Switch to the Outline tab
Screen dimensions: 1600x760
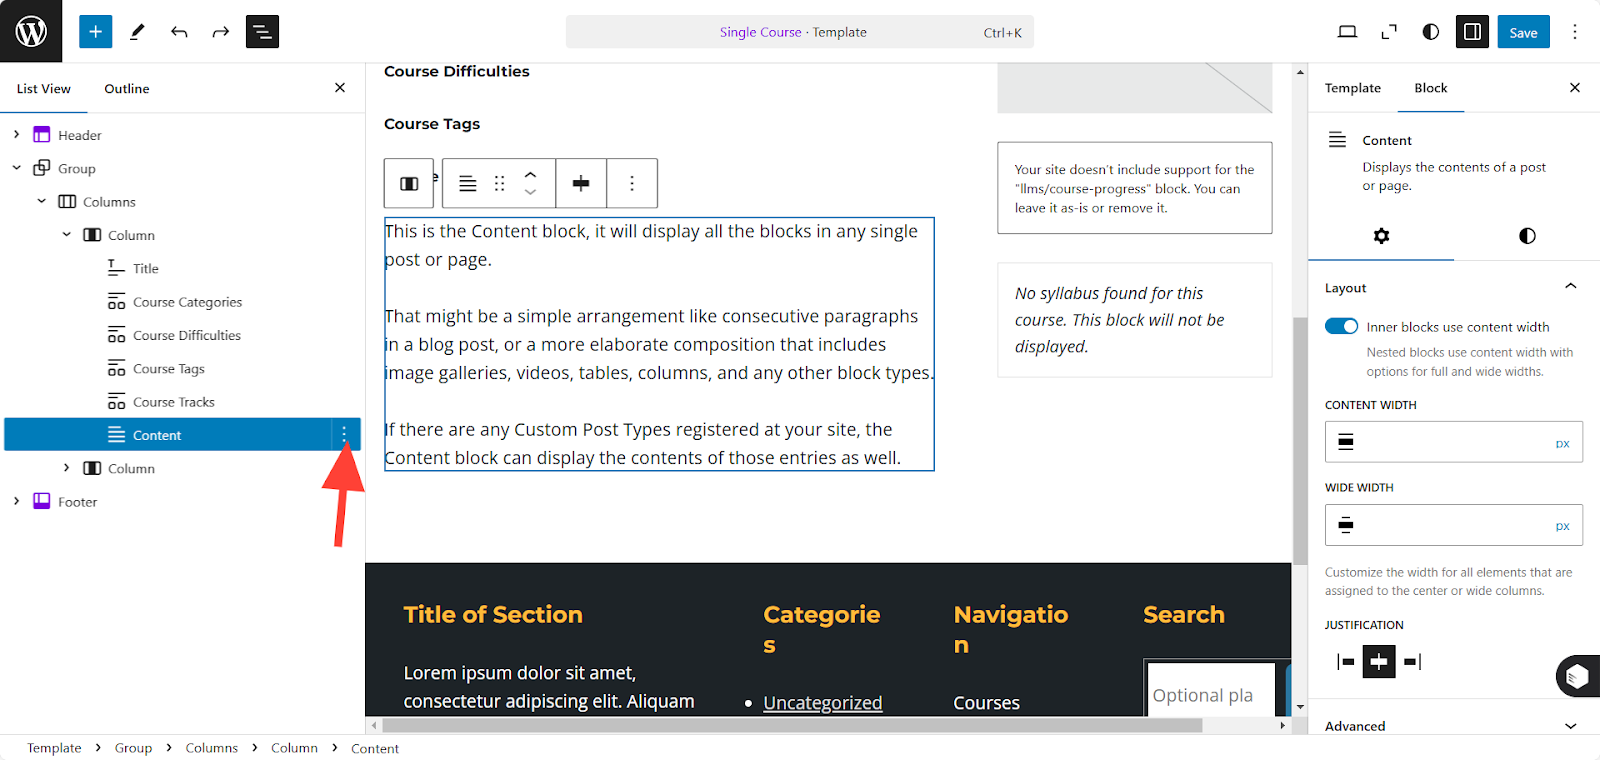(x=127, y=89)
